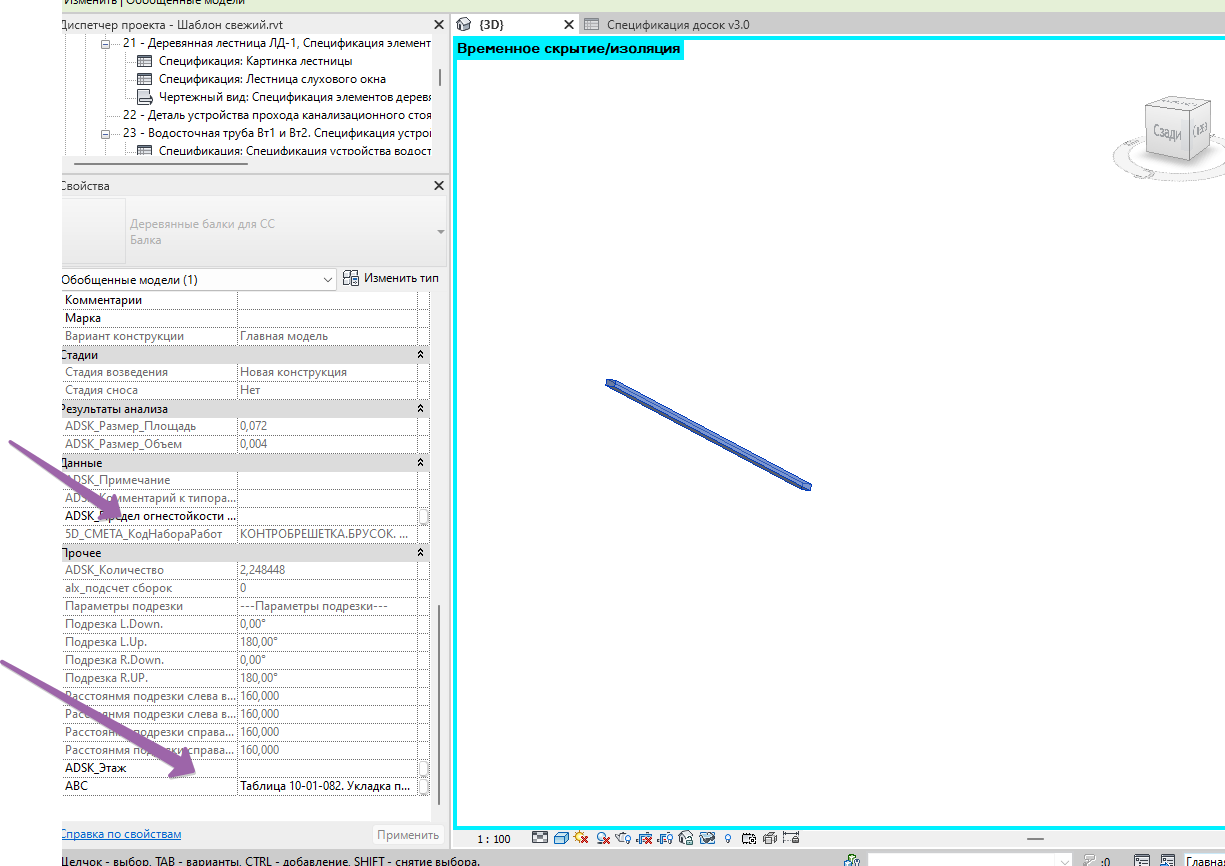Open Спецификация устройства водост item
1225x866 pixels.
[294, 151]
